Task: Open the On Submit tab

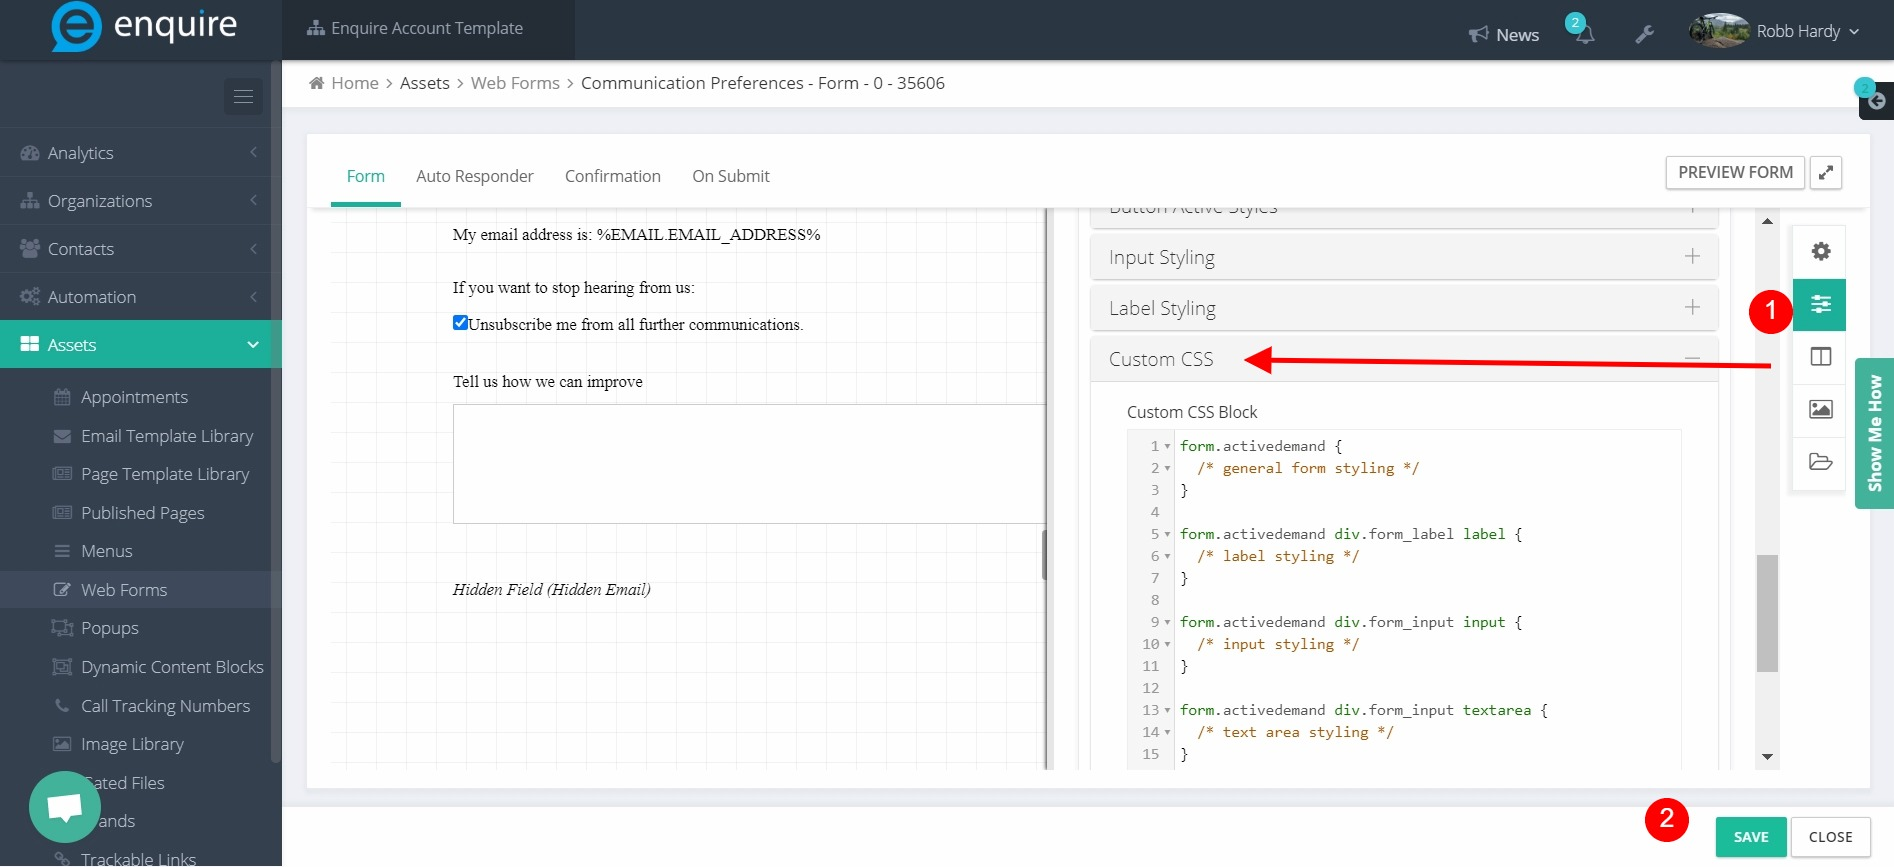Action: tap(730, 176)
